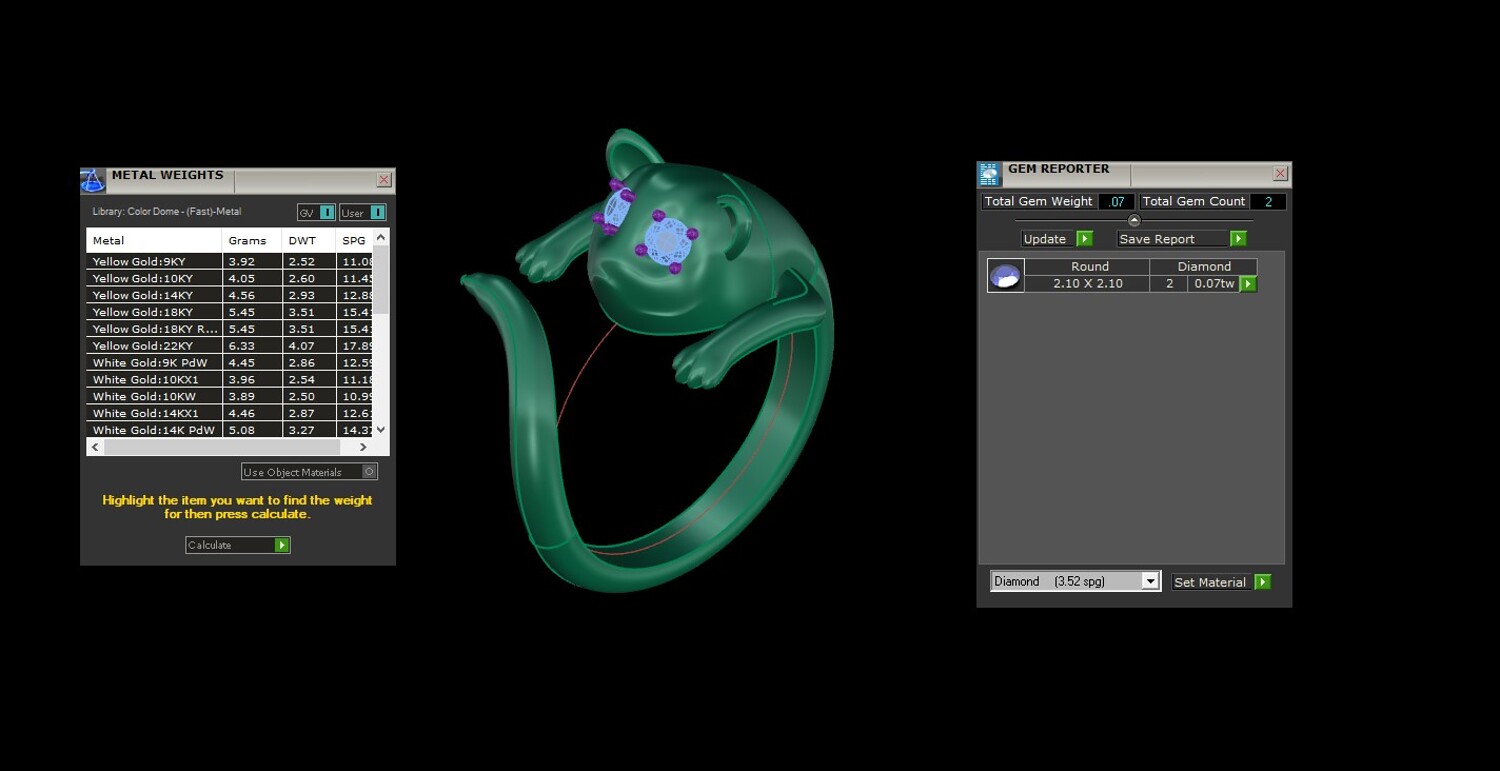Click the metal list scroll-down arrow
The height and width of the screenshot is (771, 1500).
(x=380, y=430)
